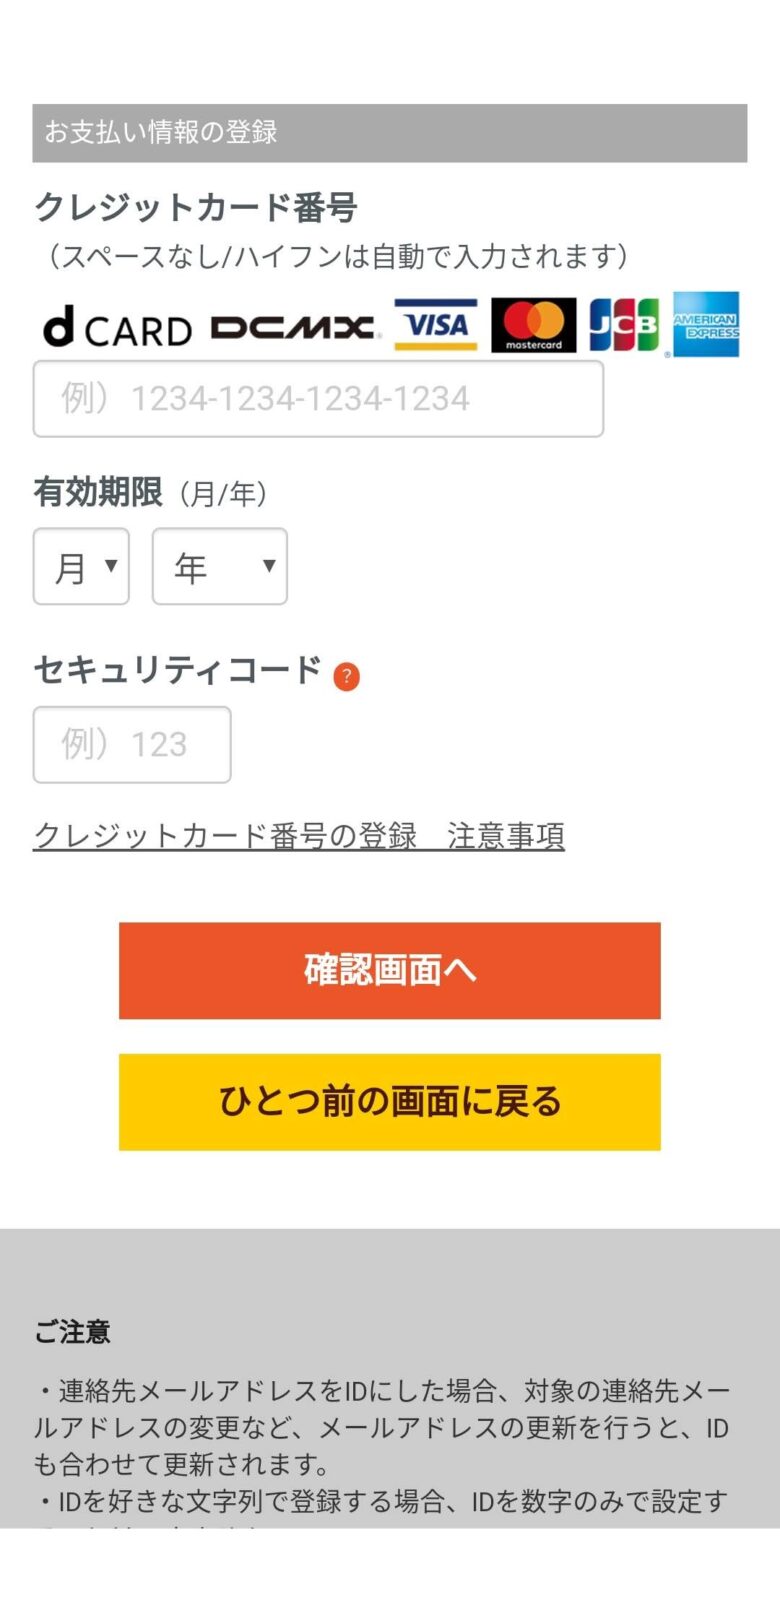Image resolution: width=780 pixels, height=1621 pixels.
Task: Click the Mastercard logo
Action: 533,325
